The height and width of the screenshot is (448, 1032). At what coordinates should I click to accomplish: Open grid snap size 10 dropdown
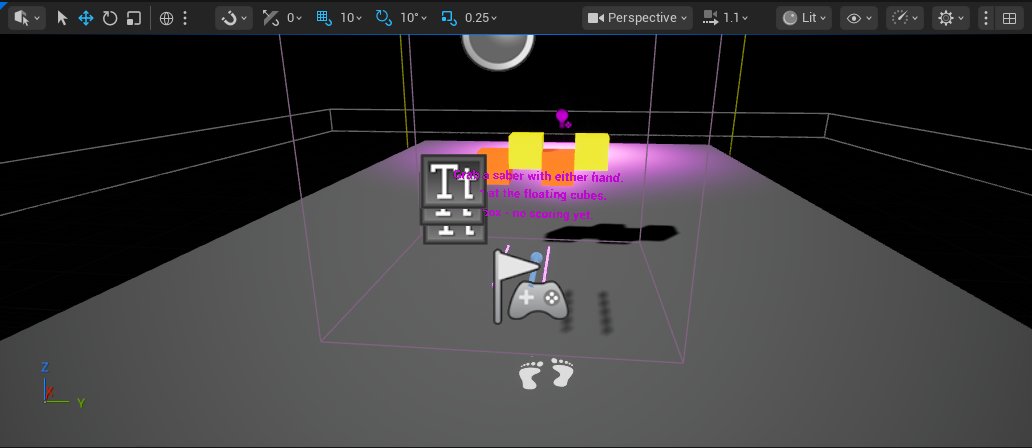click(x=351, y=18)
